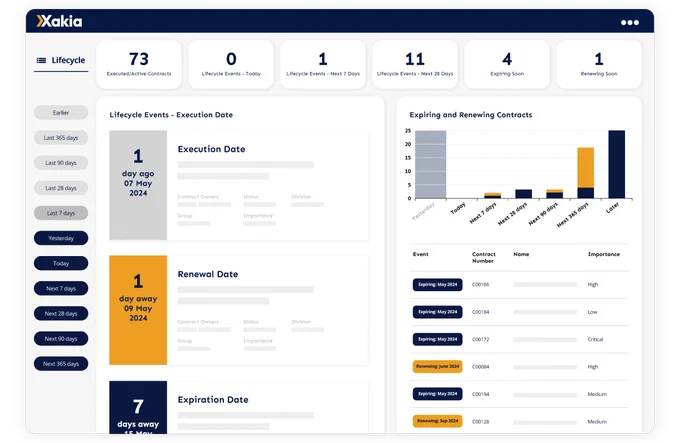Select the Earlier filter
Screen dimensions: 680x443
click(61, 113)
